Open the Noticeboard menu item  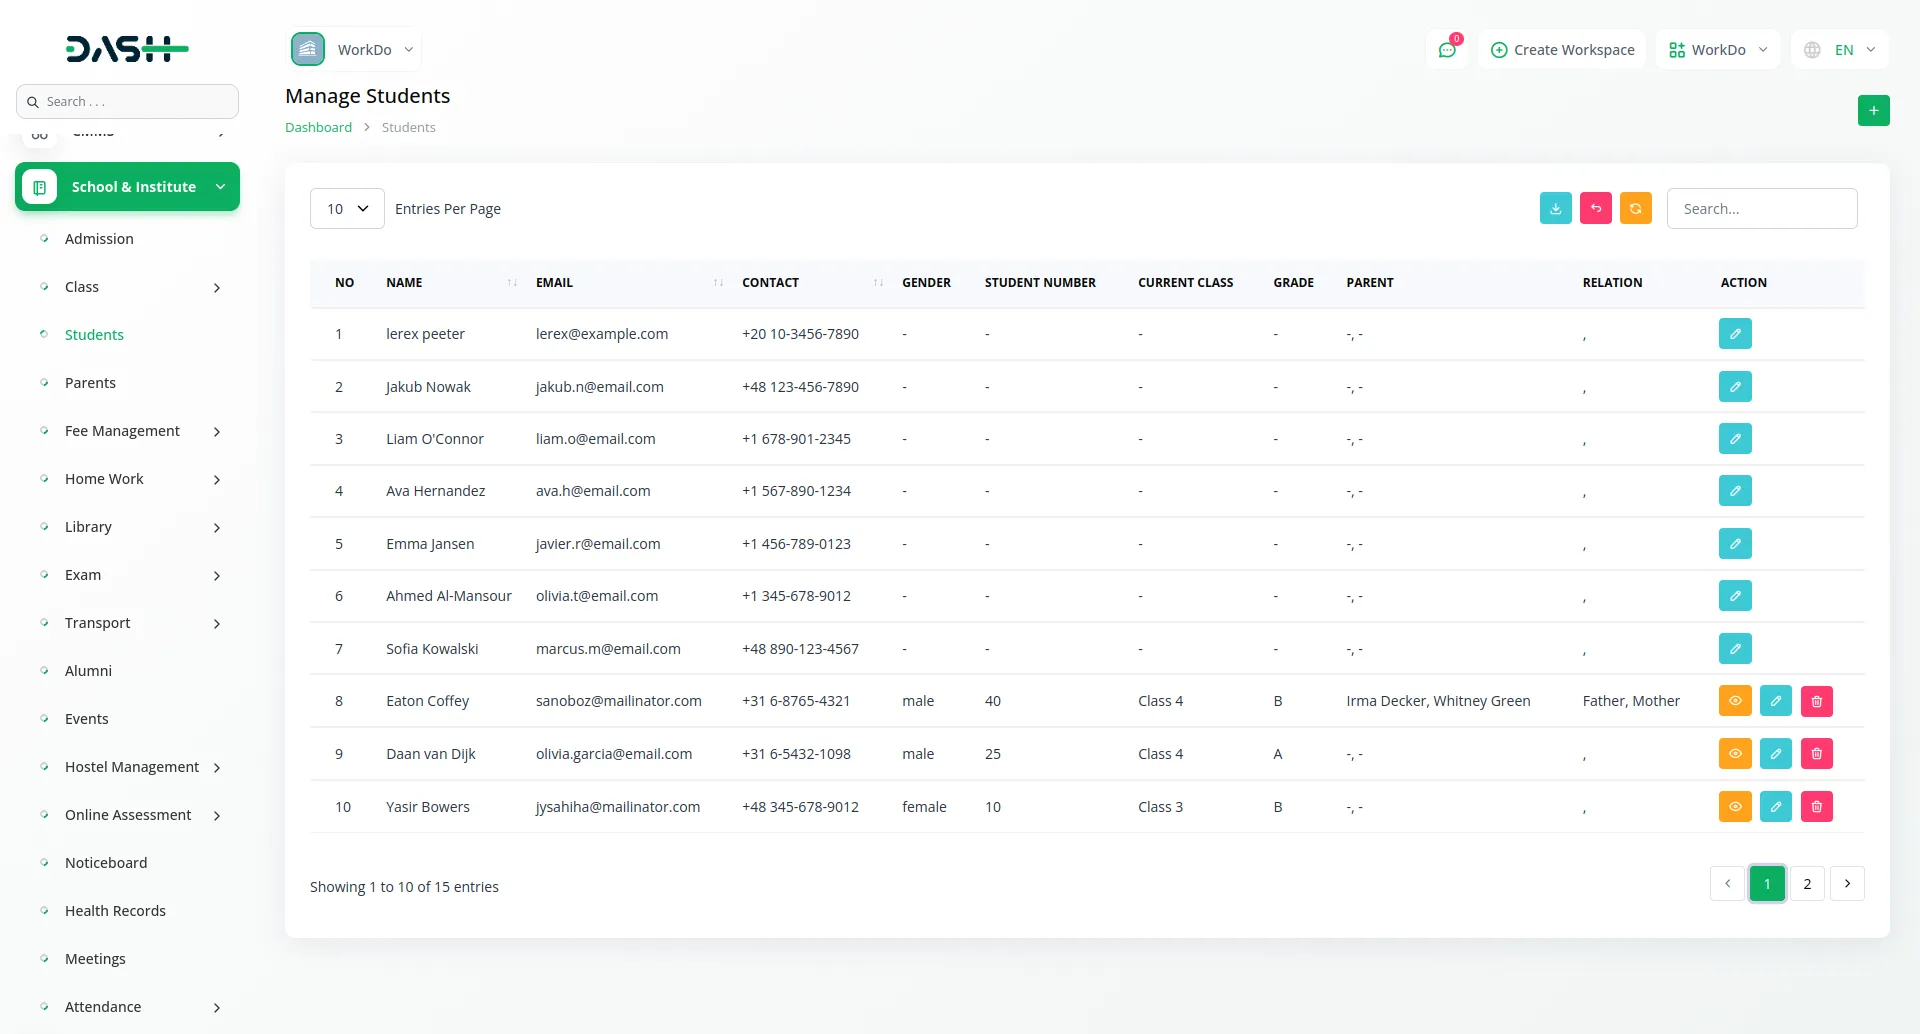[106, 863]
